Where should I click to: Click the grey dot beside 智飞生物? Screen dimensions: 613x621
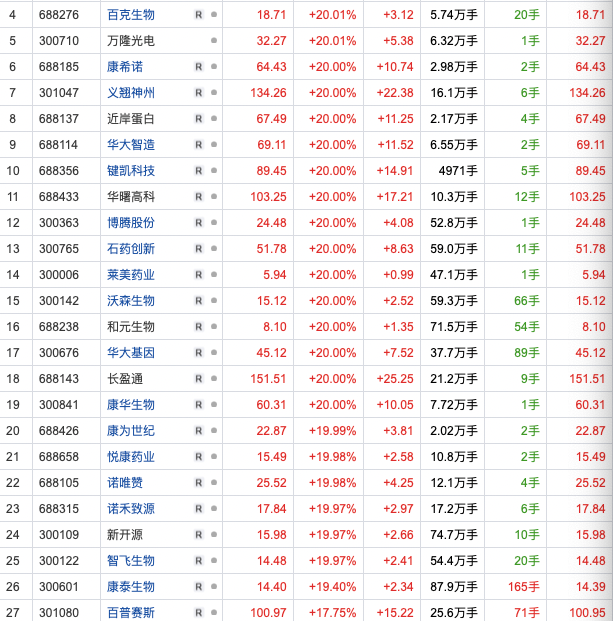pyautogui.click(x=214, y=560)
